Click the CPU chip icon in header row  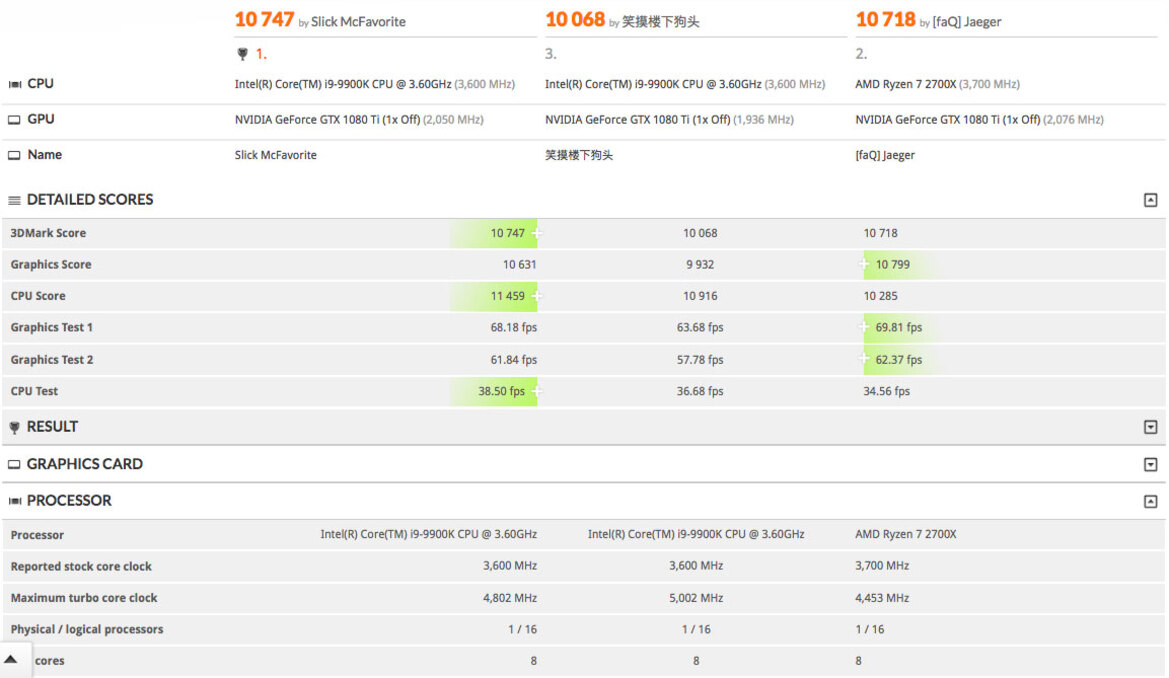pyautogui.click(x=14, y=84)
